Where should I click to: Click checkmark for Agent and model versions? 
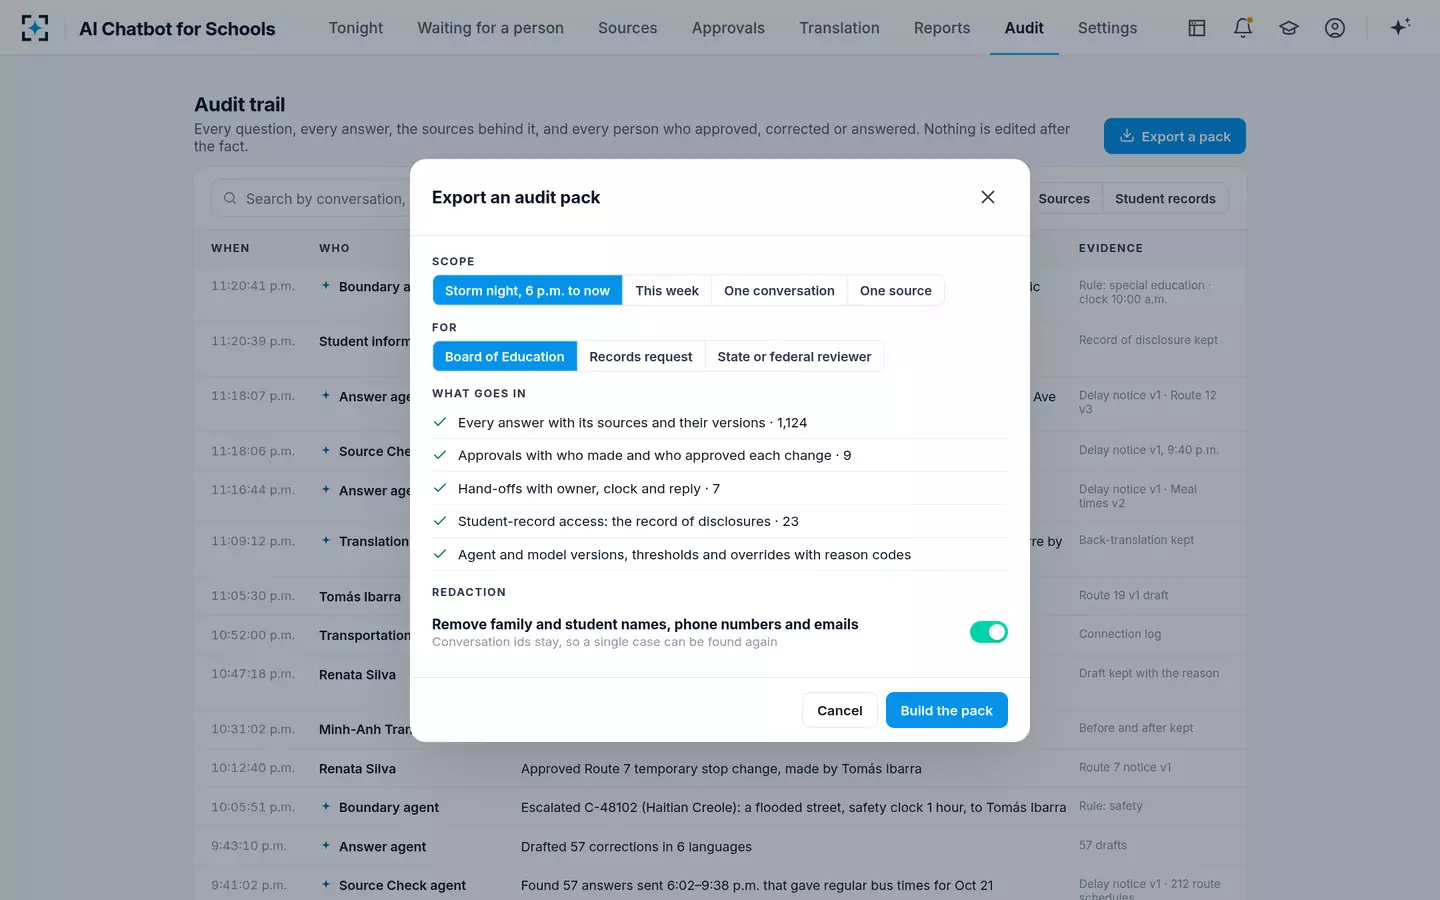point(440,554)
